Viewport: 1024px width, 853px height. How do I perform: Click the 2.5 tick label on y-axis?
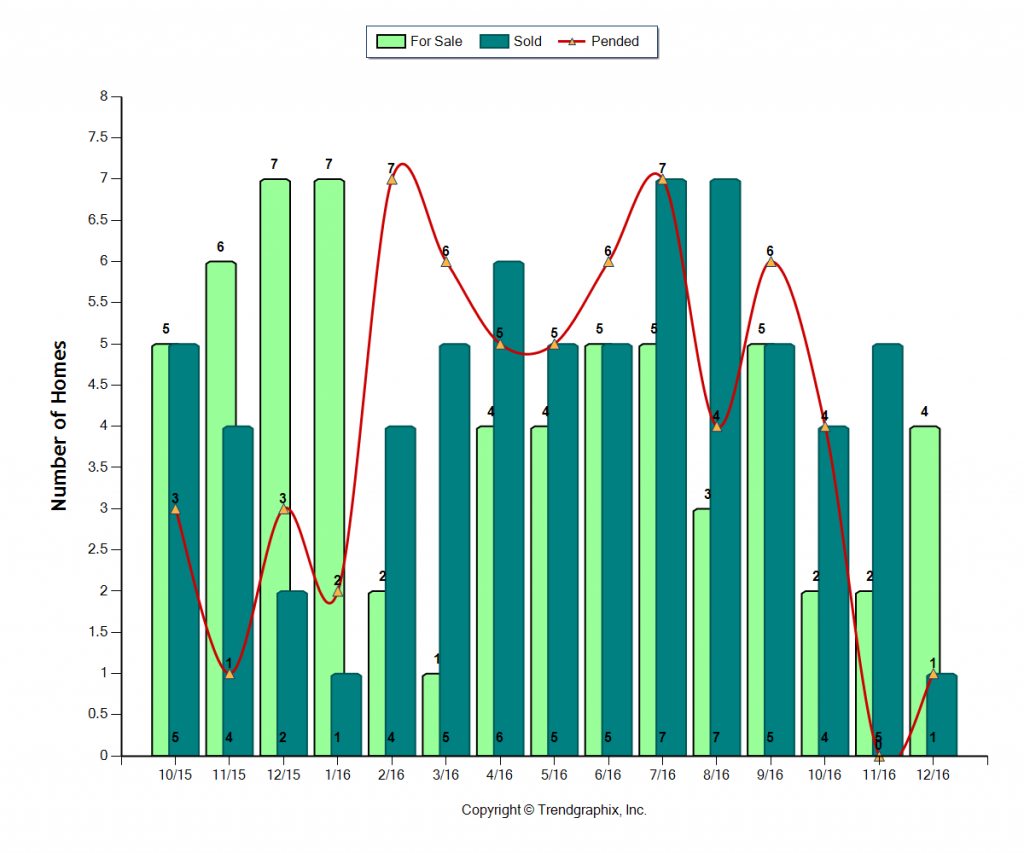click(98, 549)
